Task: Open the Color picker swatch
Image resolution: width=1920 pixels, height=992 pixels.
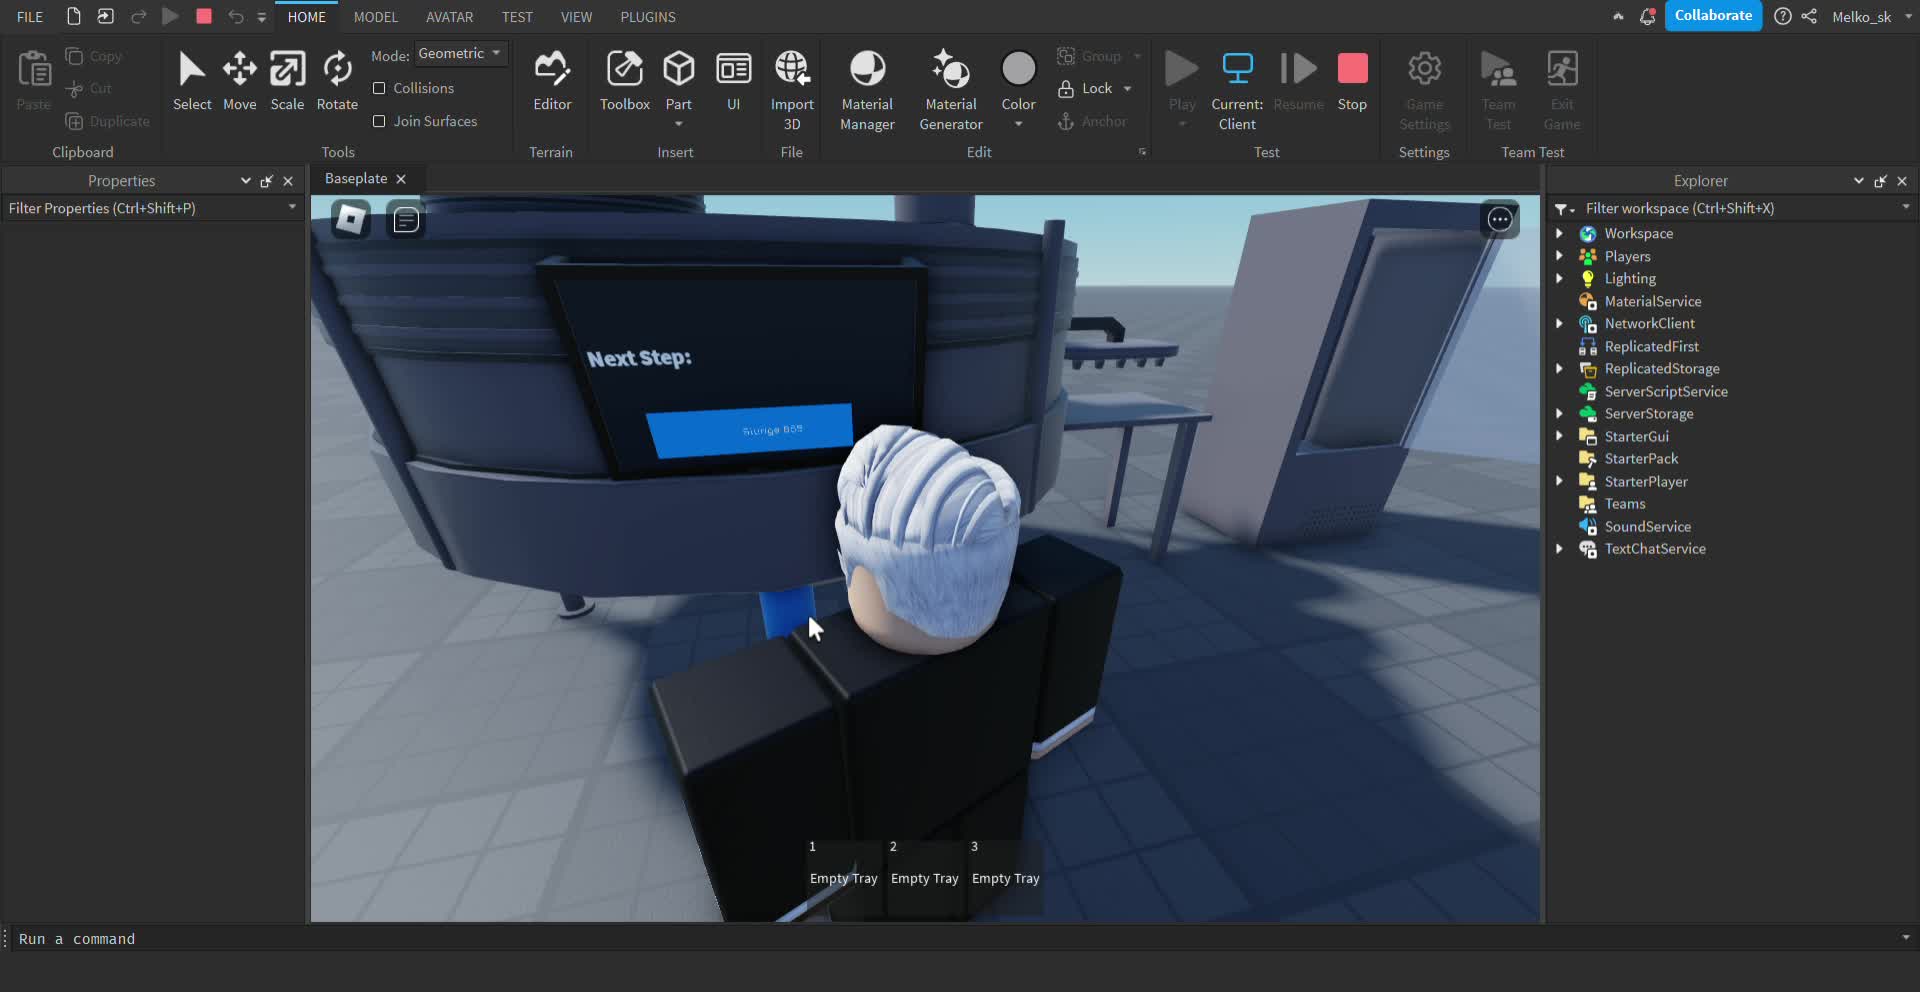Action: pos(1018,70)
